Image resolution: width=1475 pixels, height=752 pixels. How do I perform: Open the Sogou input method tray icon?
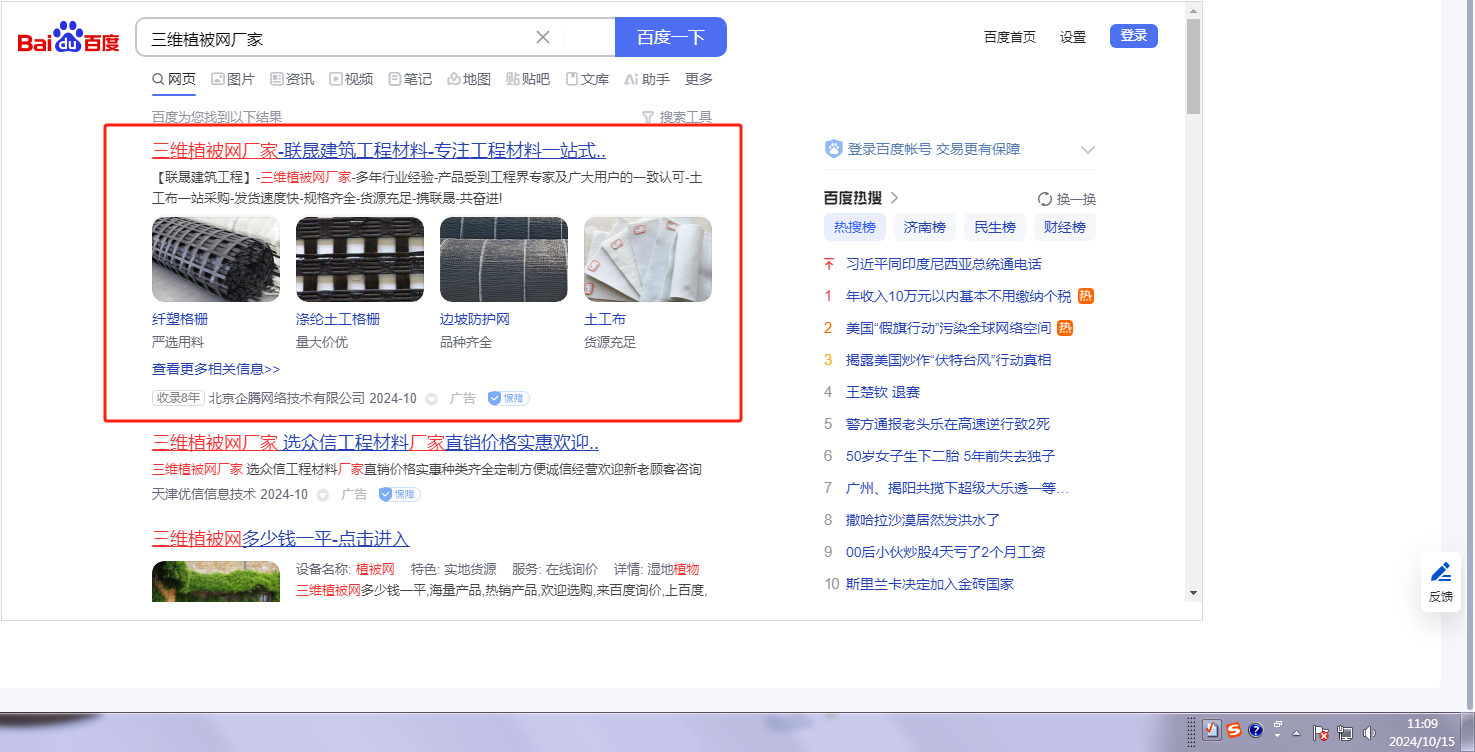point(1234,730)
